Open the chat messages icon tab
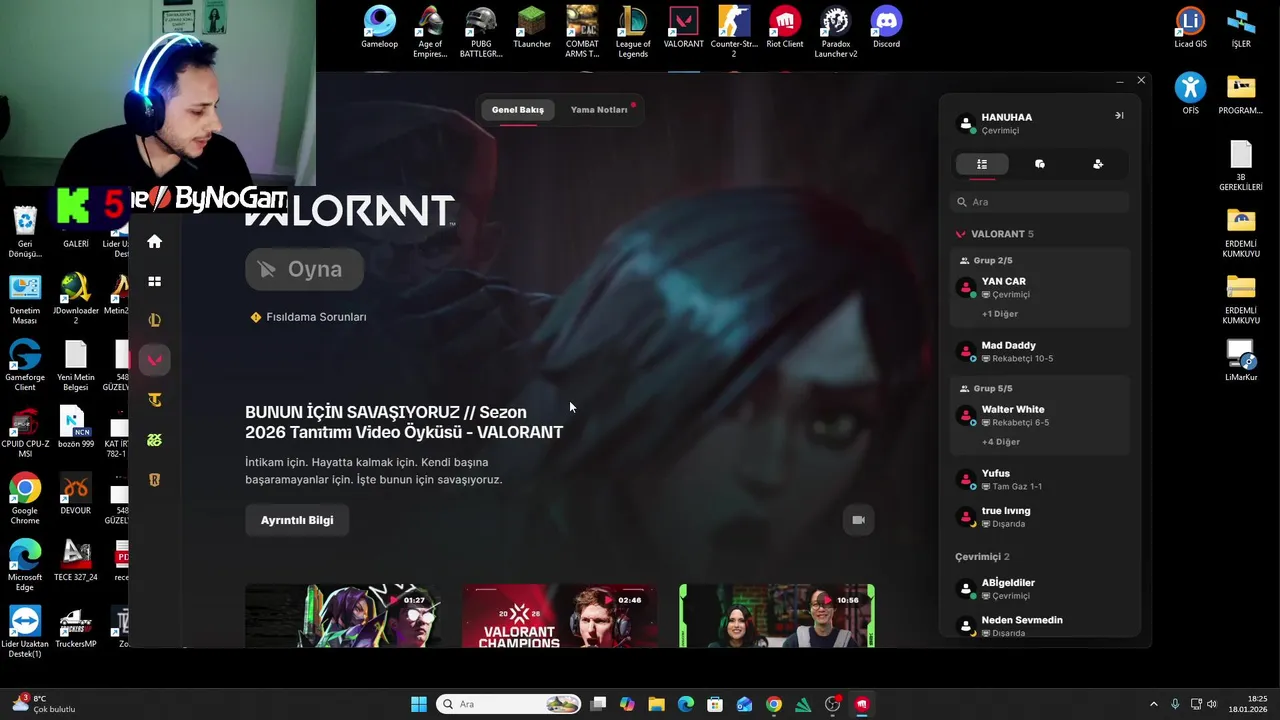This screenshot has height=720, width=1280. pos(1040,164)
